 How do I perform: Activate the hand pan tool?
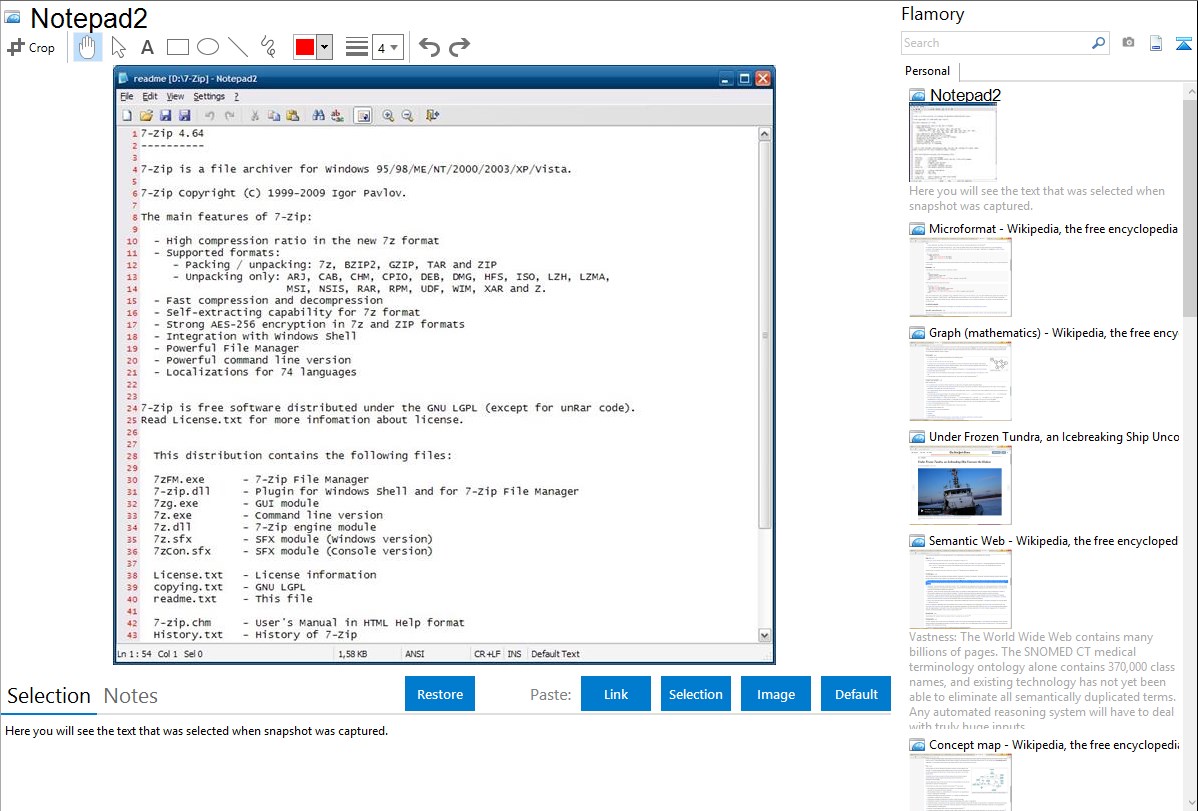point(88,47)
